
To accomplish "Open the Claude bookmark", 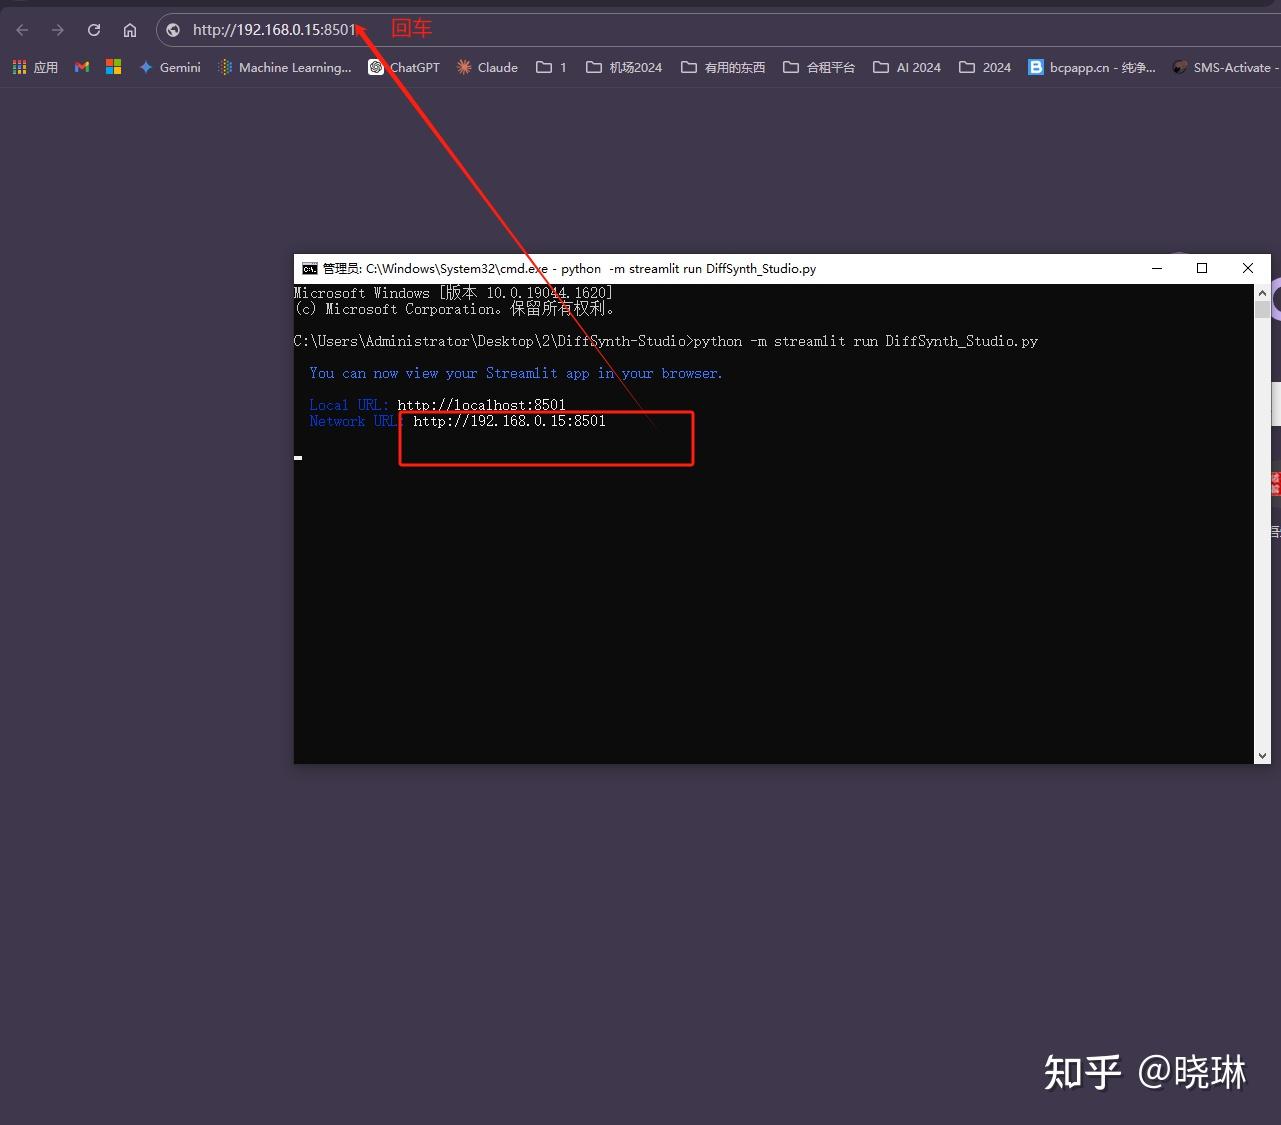I will (x=487, y=67).
